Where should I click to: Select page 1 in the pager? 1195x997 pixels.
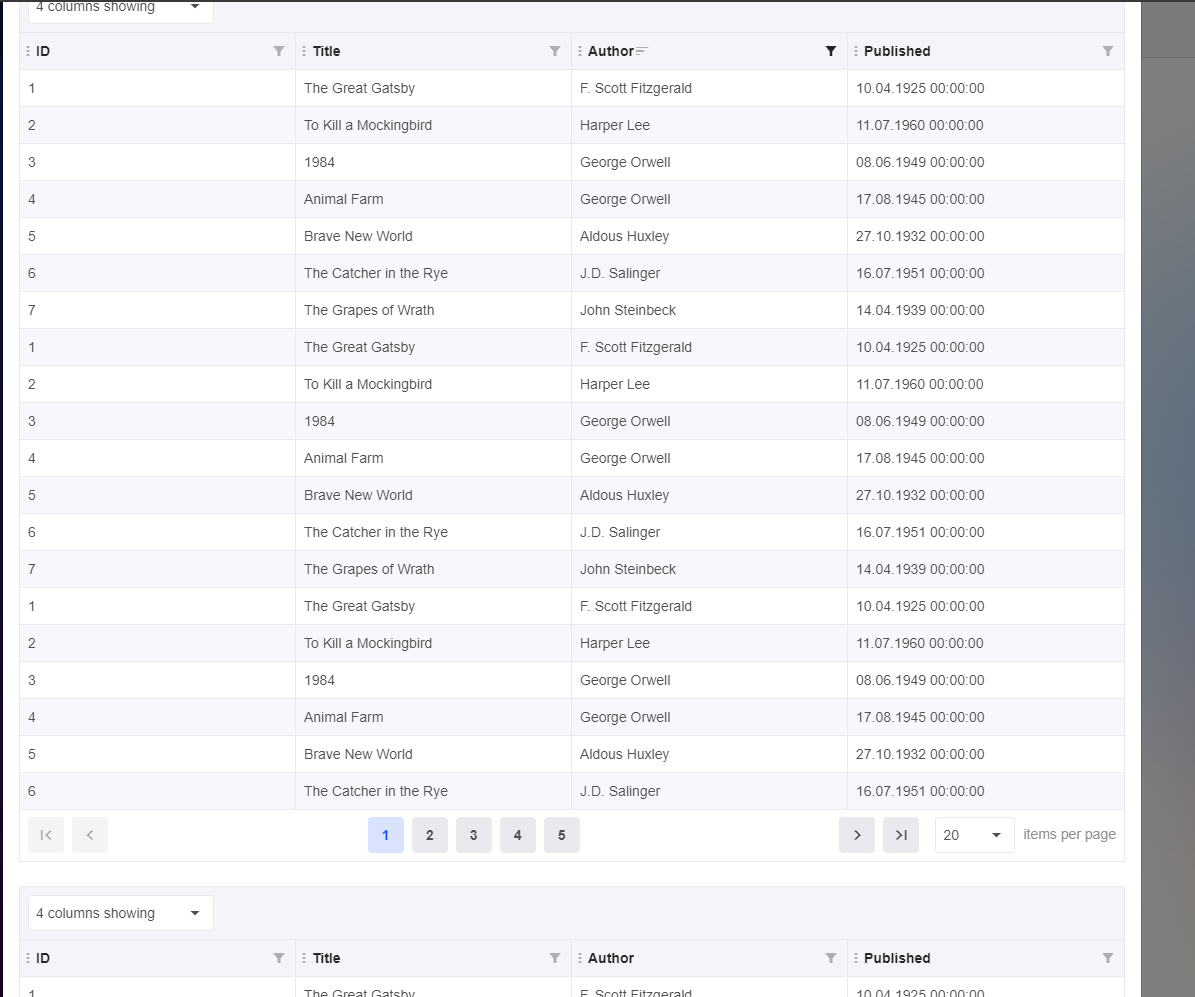[386, 835]
